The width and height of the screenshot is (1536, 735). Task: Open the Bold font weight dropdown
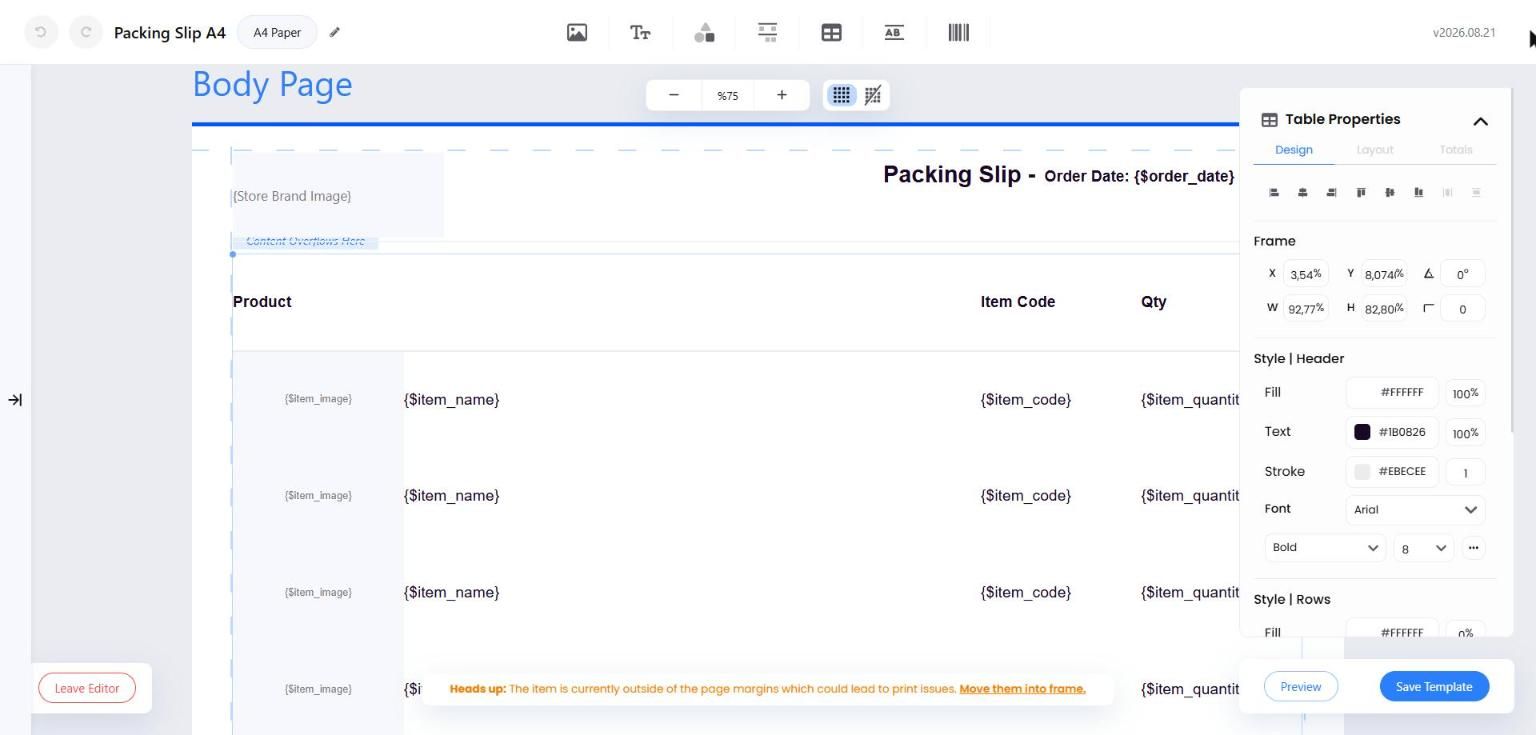click(1325, 548)
